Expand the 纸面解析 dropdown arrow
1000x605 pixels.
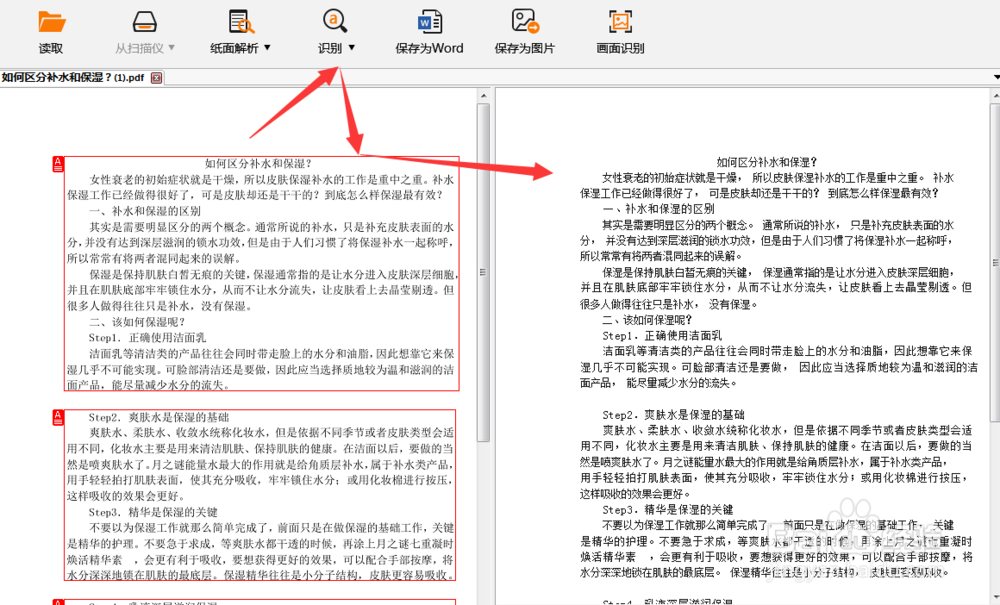[x=267, y=48]
